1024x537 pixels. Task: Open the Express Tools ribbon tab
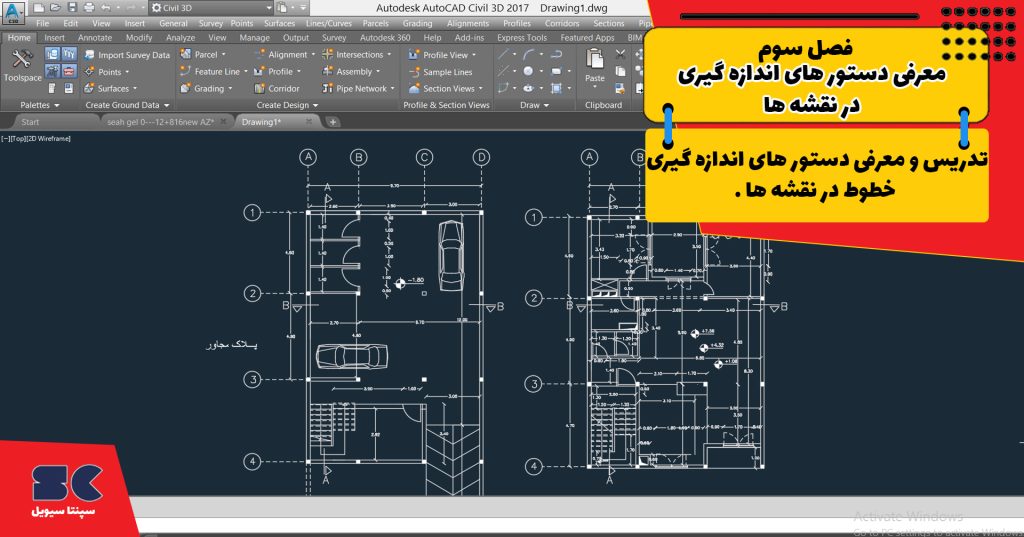coord(522,38)
